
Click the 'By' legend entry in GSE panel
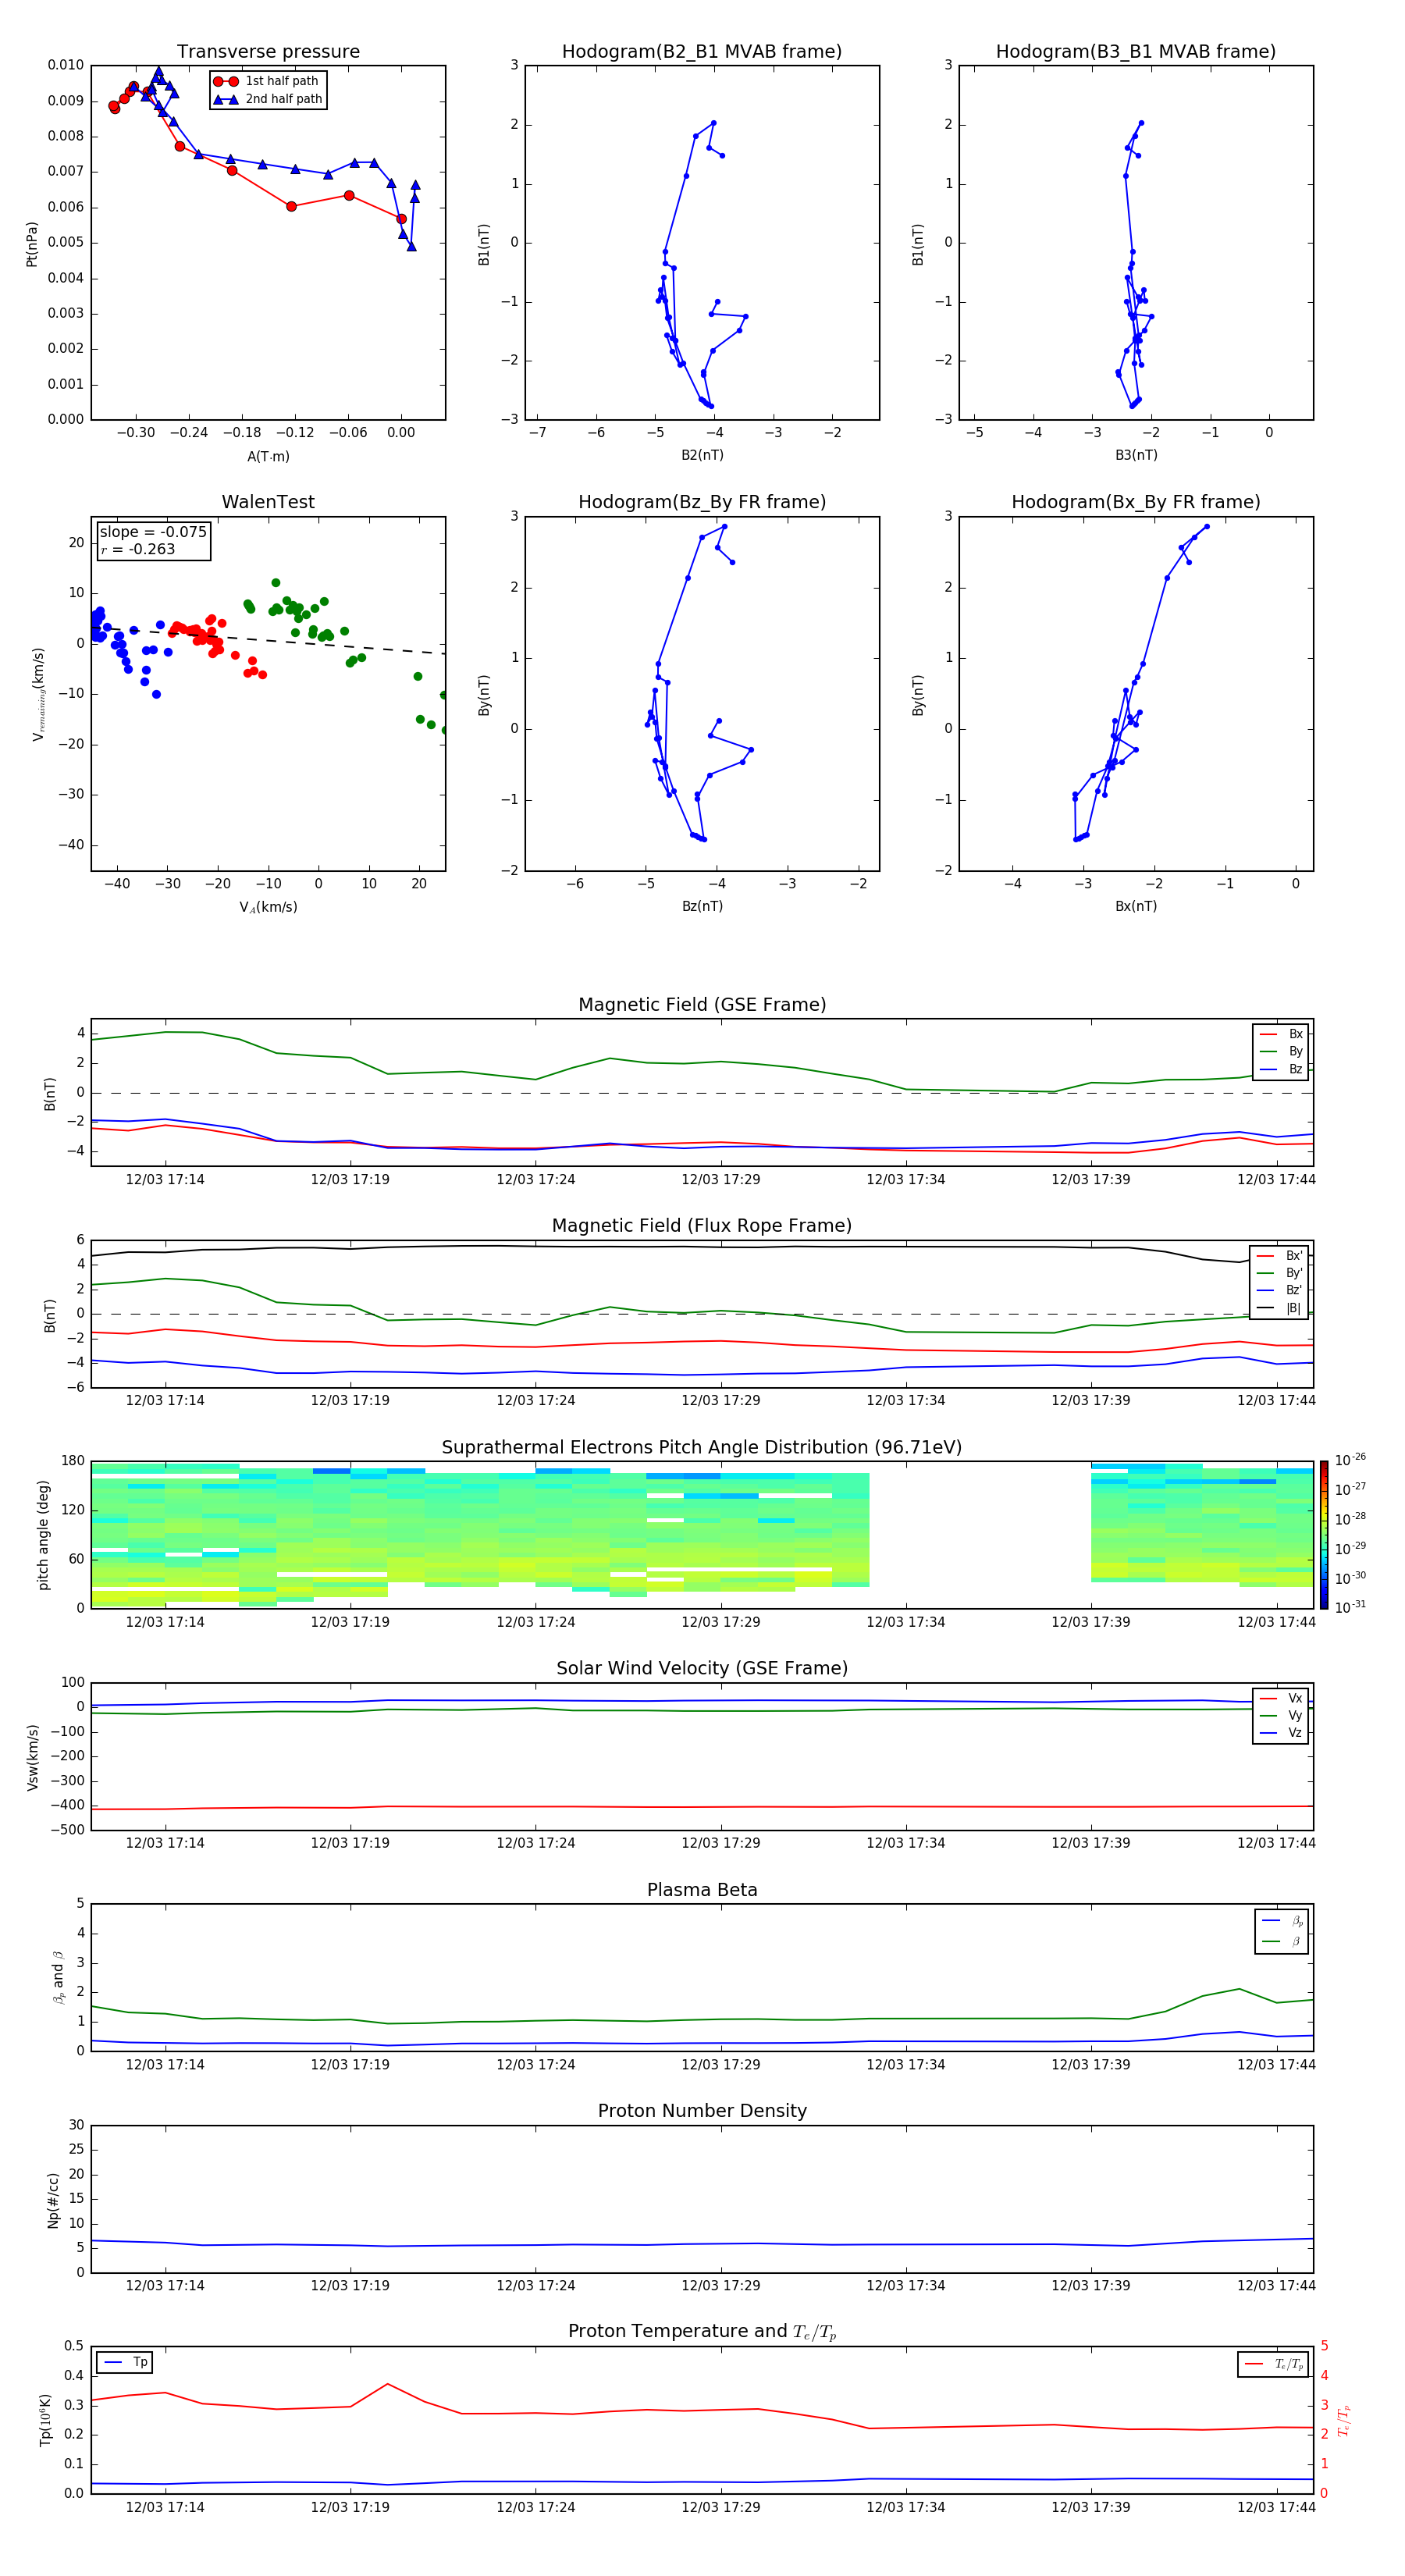pos(1281,1051)
